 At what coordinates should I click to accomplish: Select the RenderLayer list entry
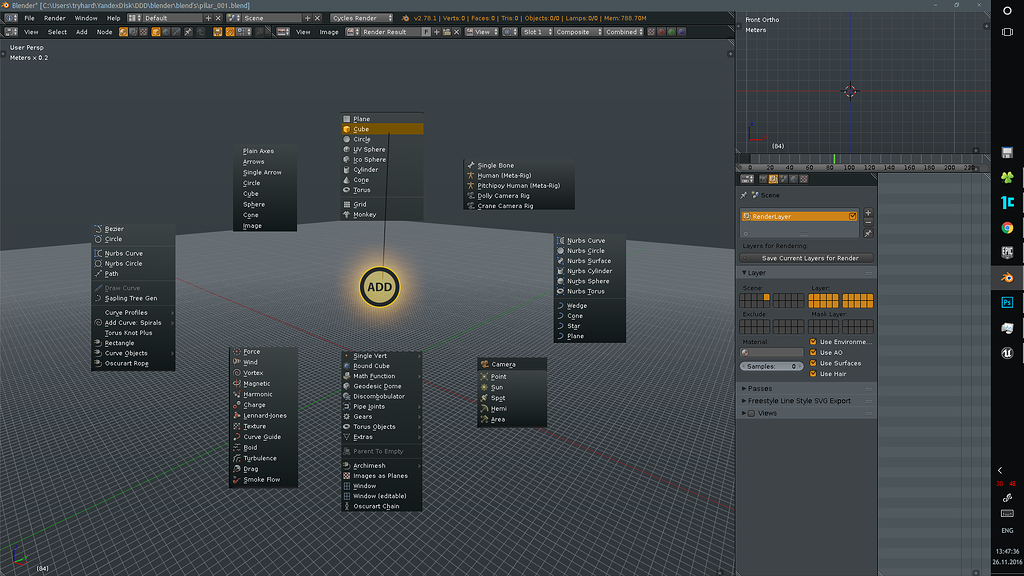(x=799, y=216)
